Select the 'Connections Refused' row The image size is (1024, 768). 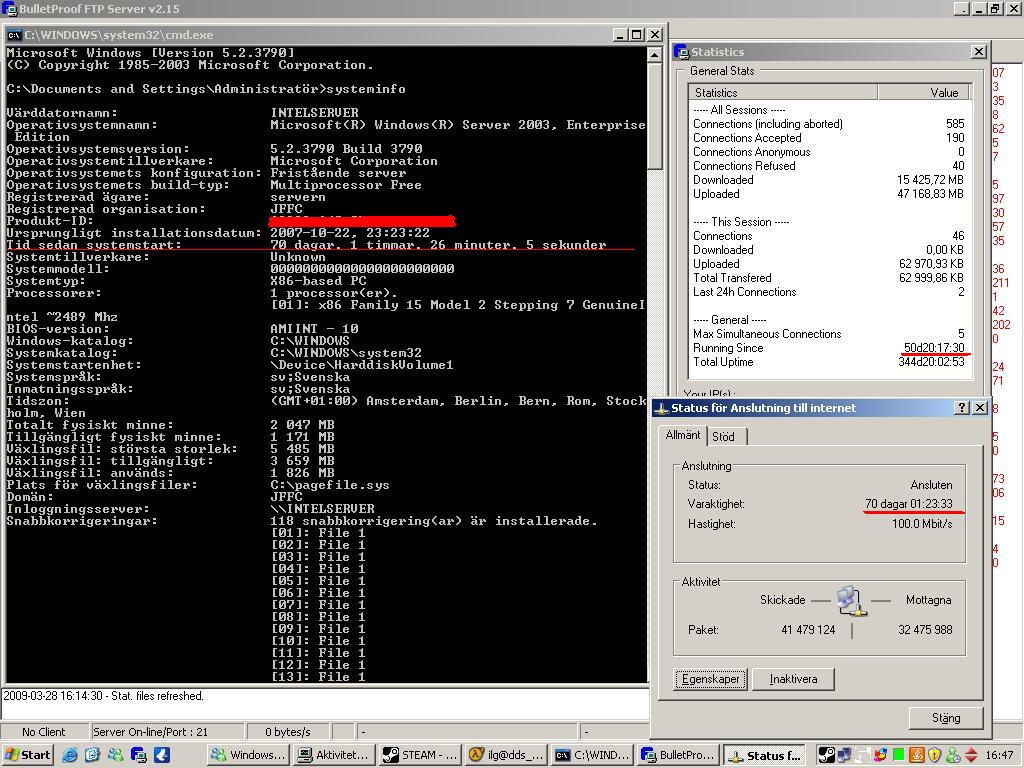(829, 166)
